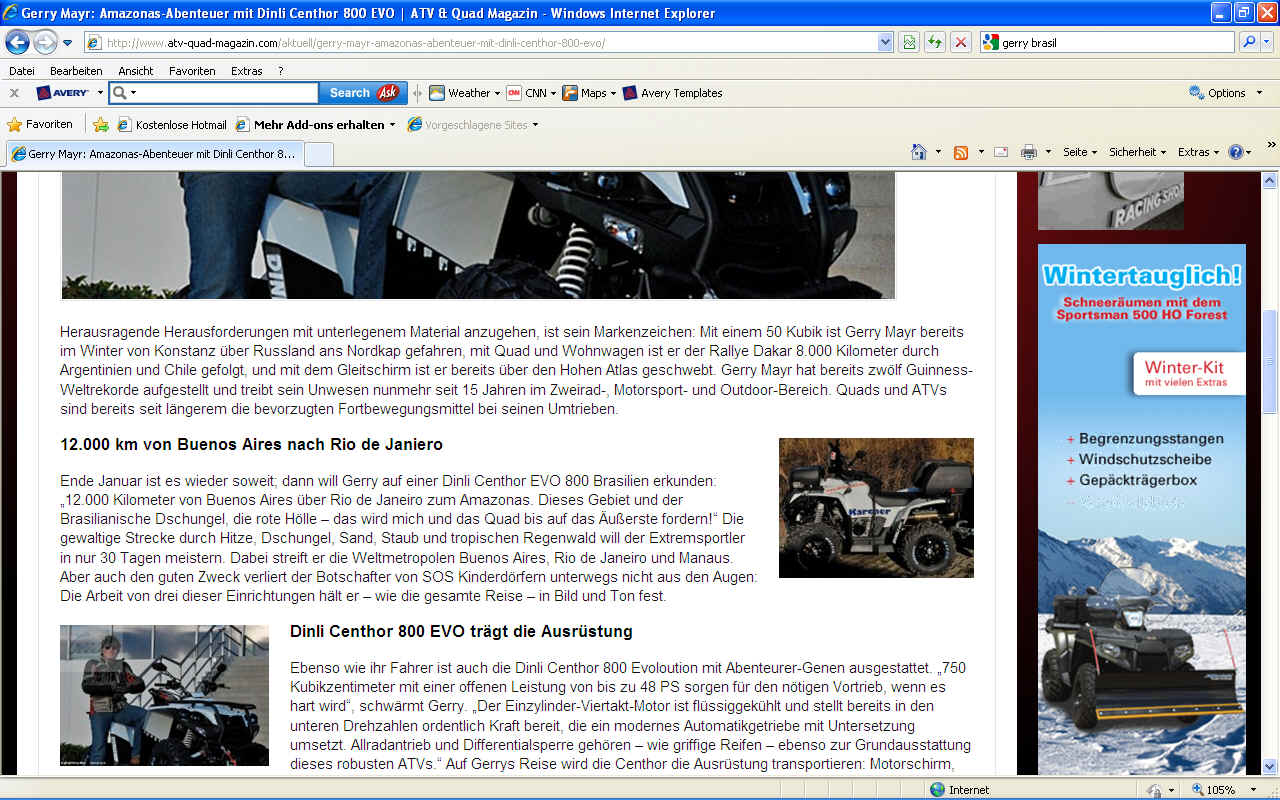The width and height of the screenshot is (1280, 800).
Task: Open the Maps toolbar button
Action: click(589, 93)
